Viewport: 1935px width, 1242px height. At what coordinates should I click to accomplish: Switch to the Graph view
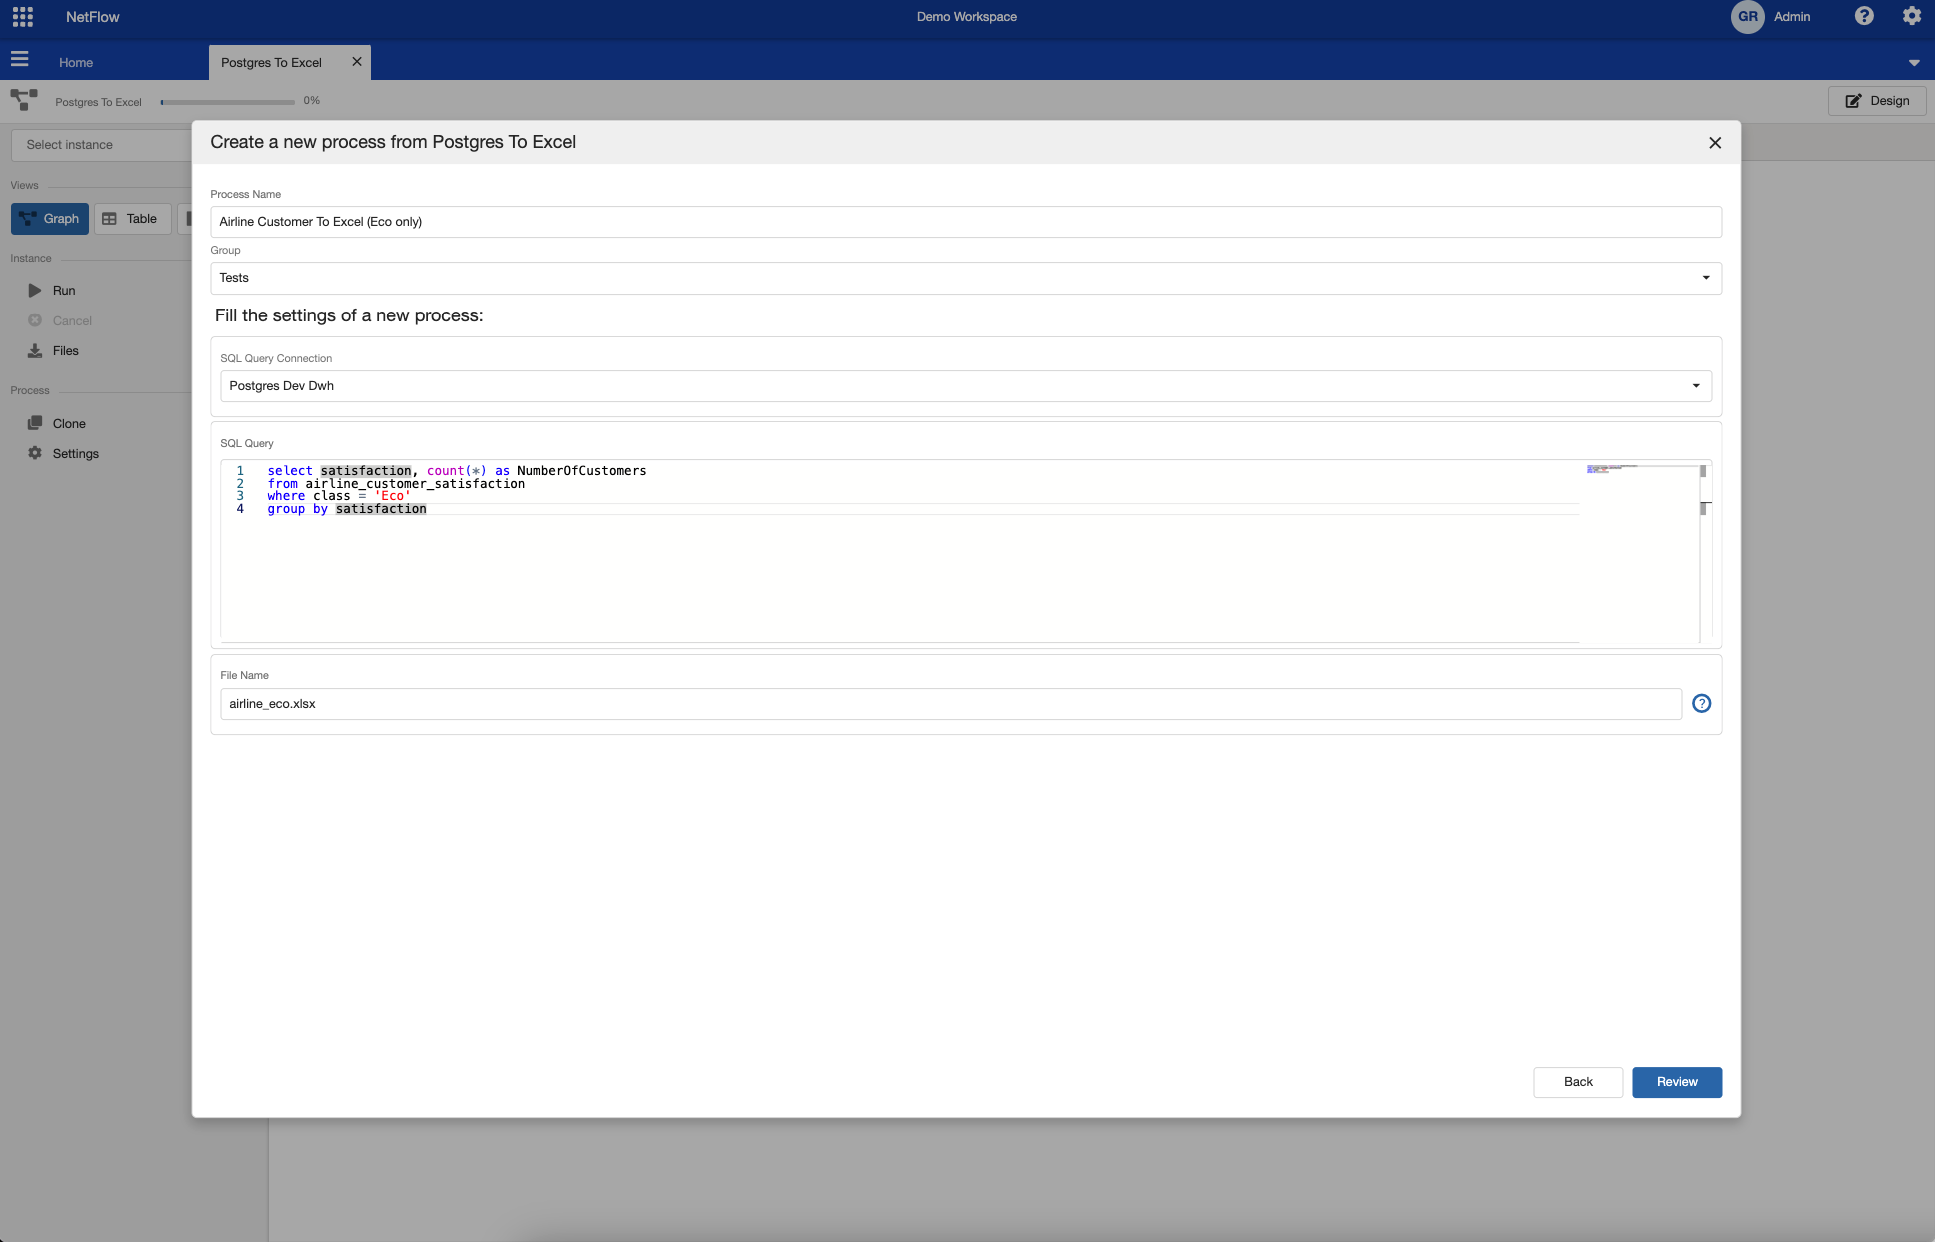point(50,219)
